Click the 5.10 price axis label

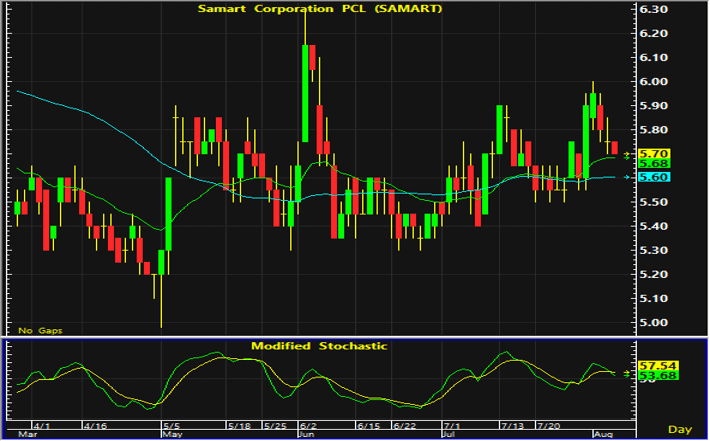coord(653,298)
